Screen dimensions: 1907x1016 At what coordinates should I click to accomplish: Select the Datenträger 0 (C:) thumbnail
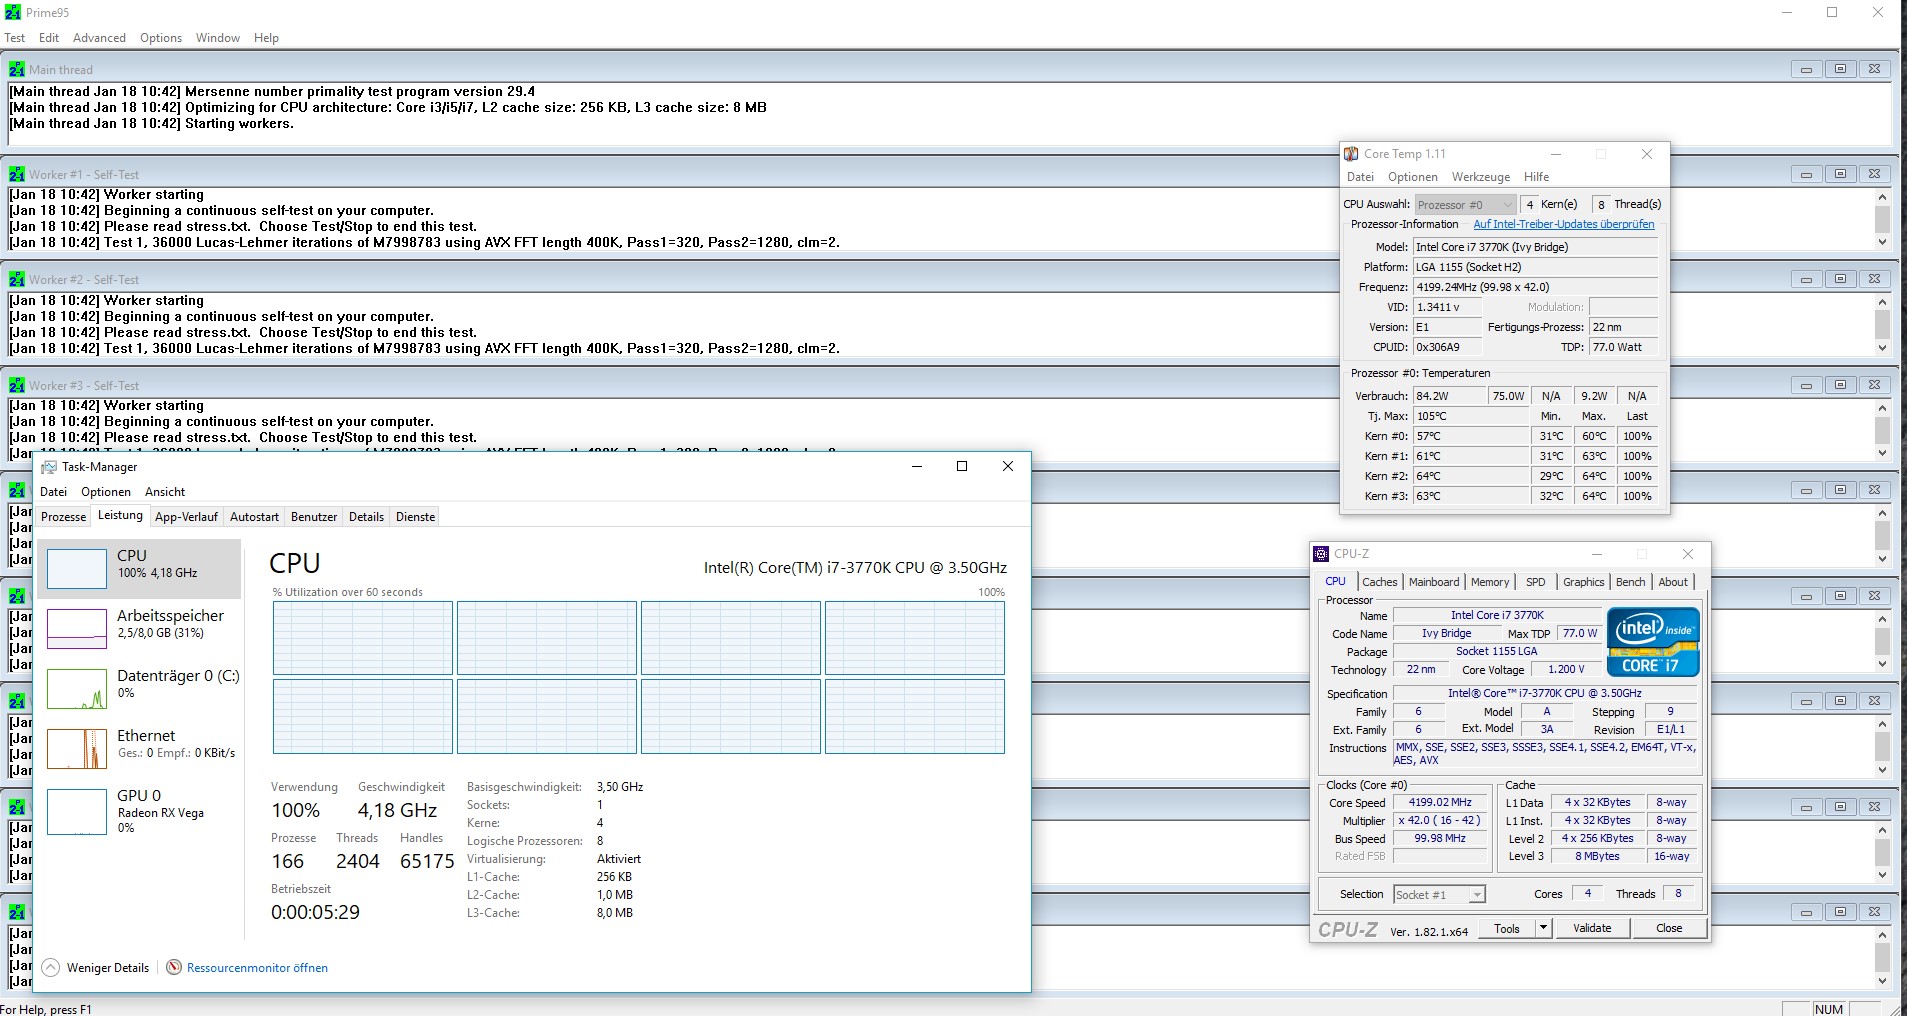click(77, 689)
